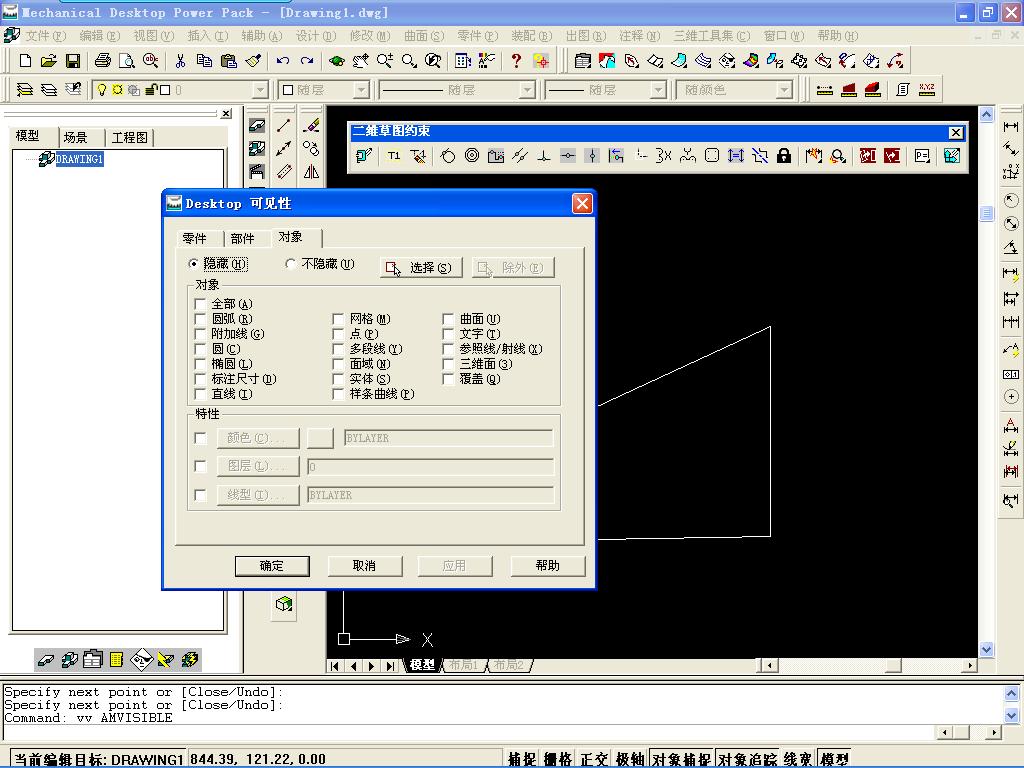Switch to the 场景 browser tab
Screen dimensions: 1024x768
(75, 137)
